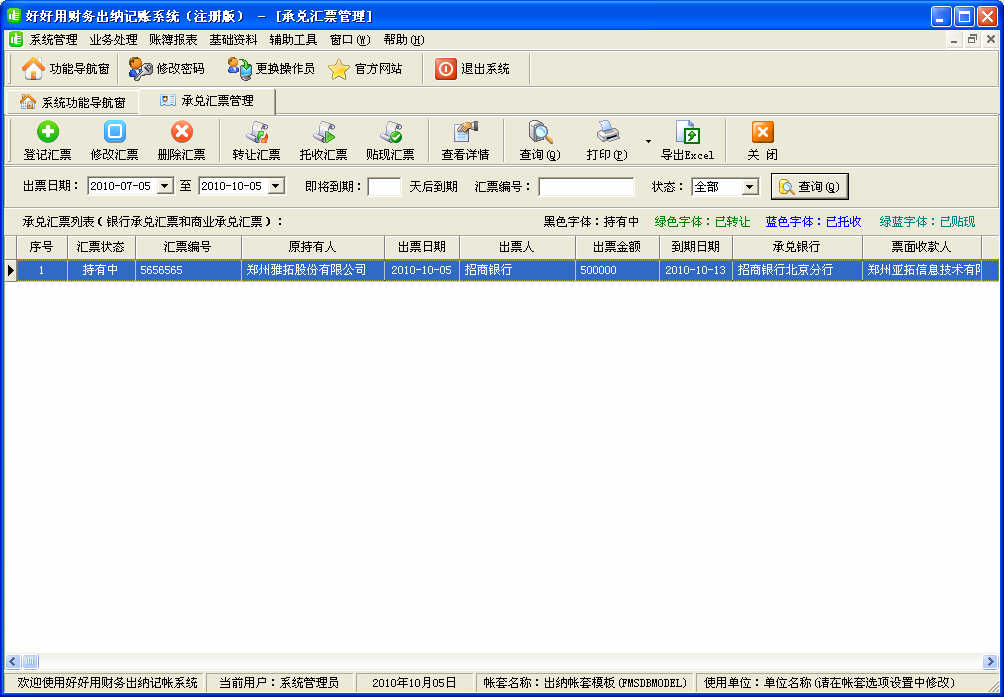Expand the start date dropdown 2010-07-05
Image resolution: width=1004 pixels, height=697 pixels.
(x=165, y=186)
